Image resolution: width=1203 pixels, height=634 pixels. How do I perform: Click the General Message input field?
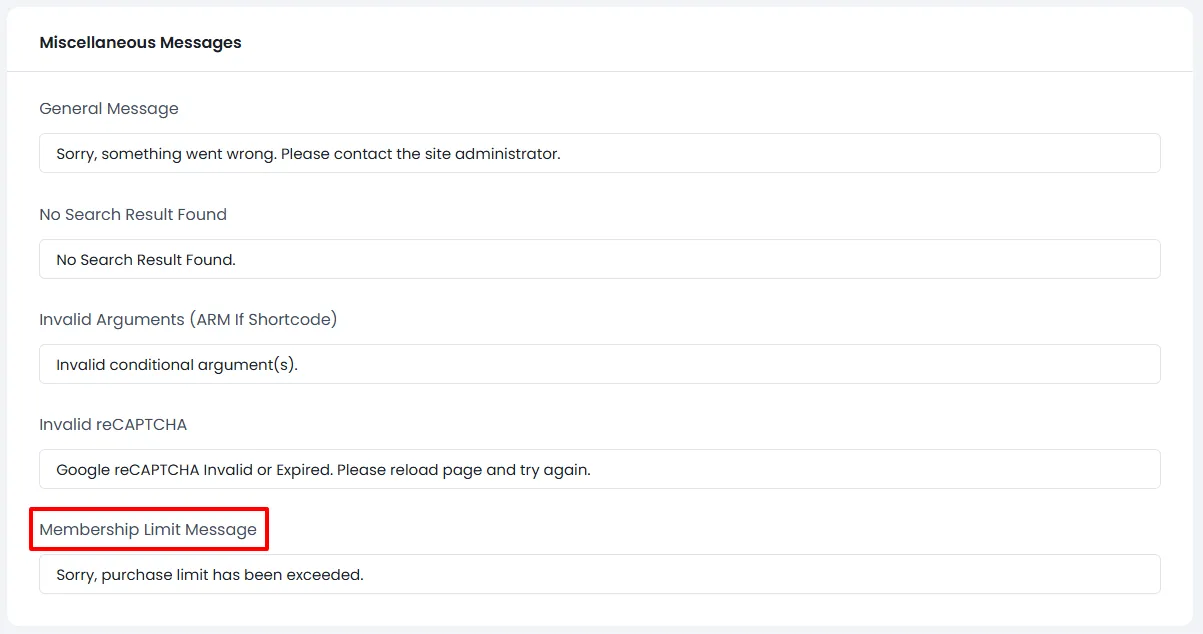598,153
